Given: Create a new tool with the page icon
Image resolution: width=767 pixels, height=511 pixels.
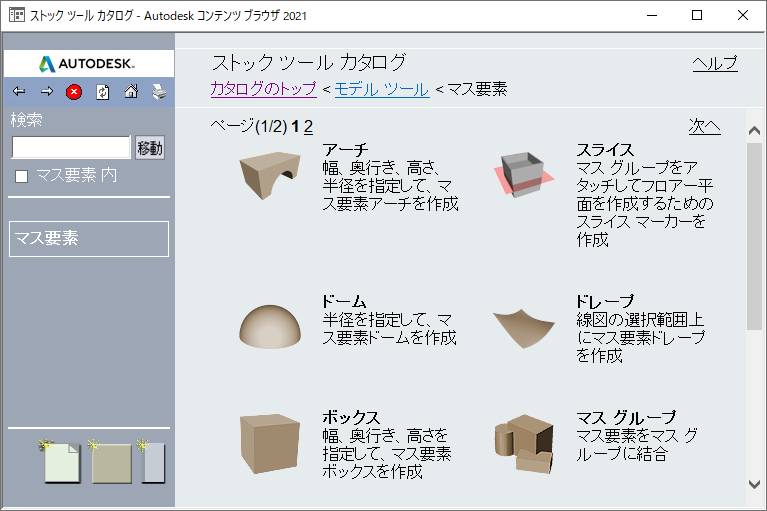Looking at the screenshot, I should (x=61, y=462).
